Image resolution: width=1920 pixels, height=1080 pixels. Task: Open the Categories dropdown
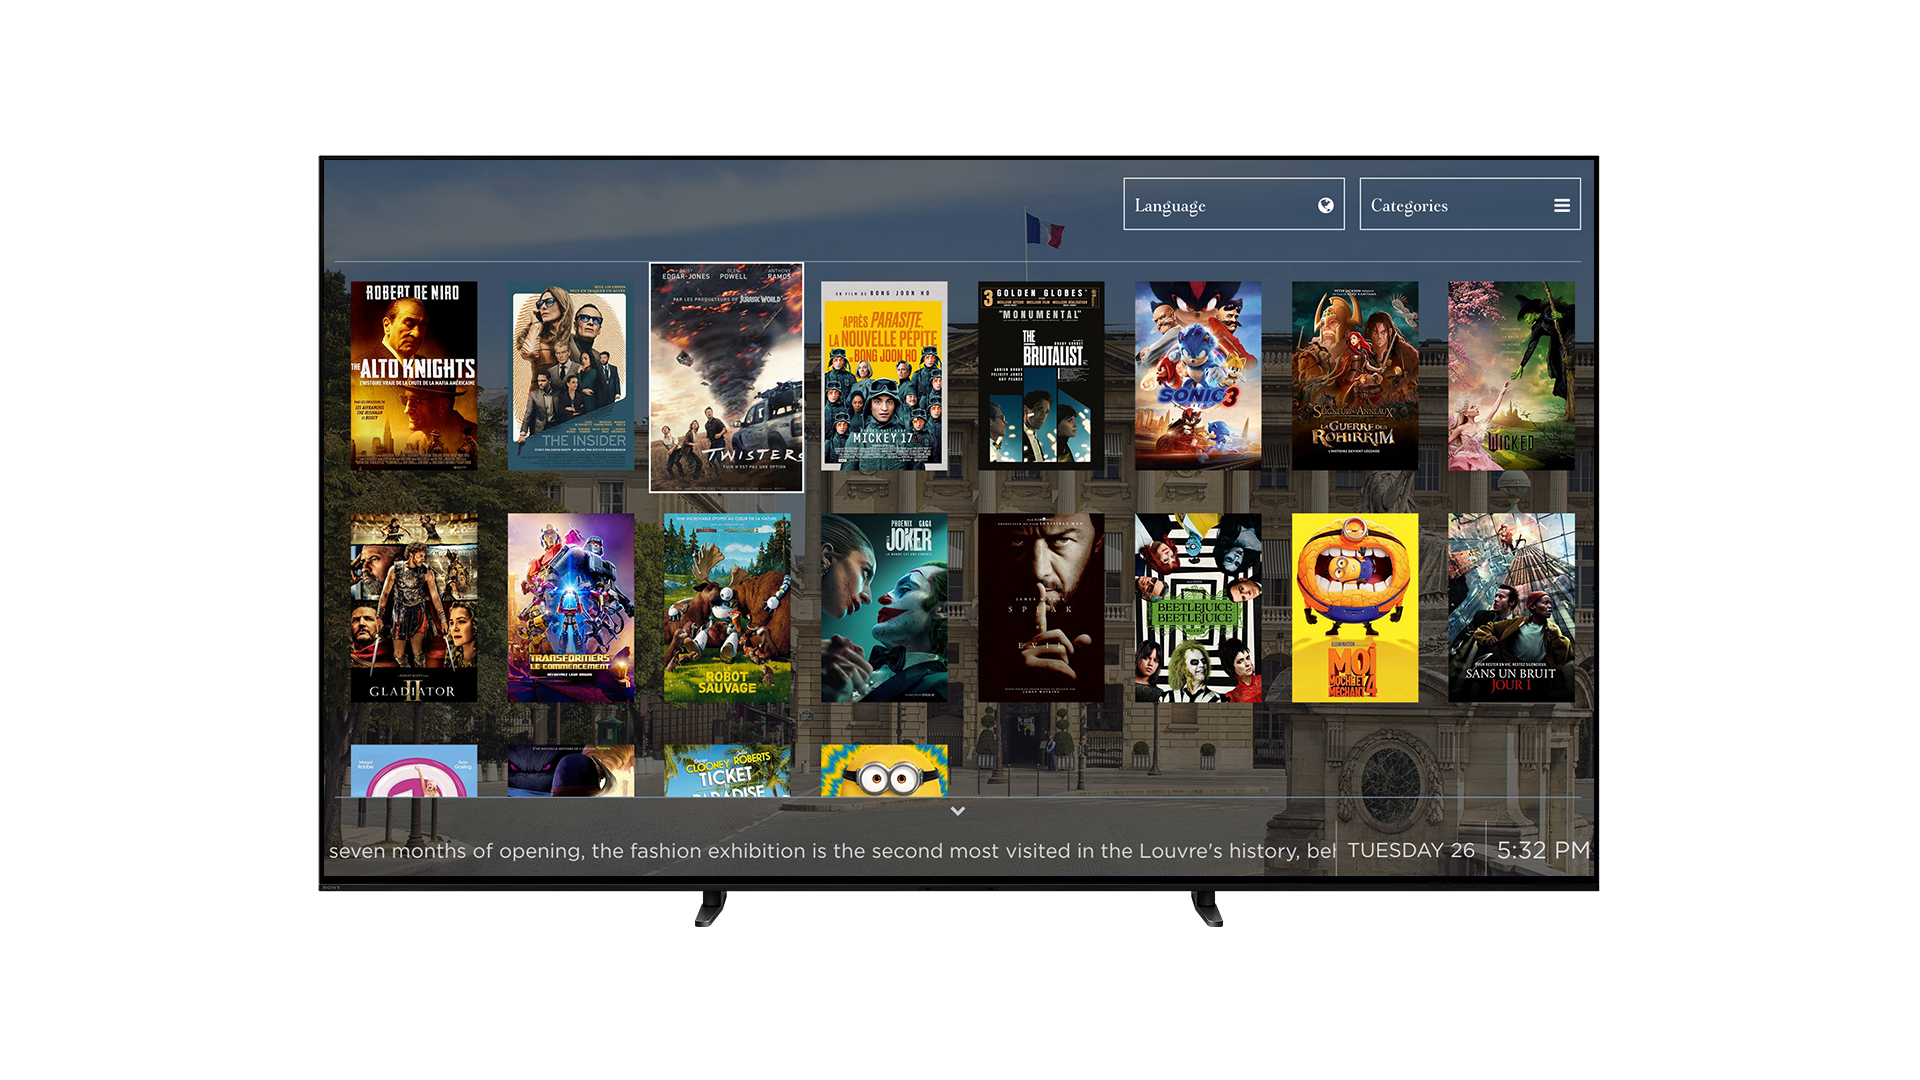(x=1469, y=204)
